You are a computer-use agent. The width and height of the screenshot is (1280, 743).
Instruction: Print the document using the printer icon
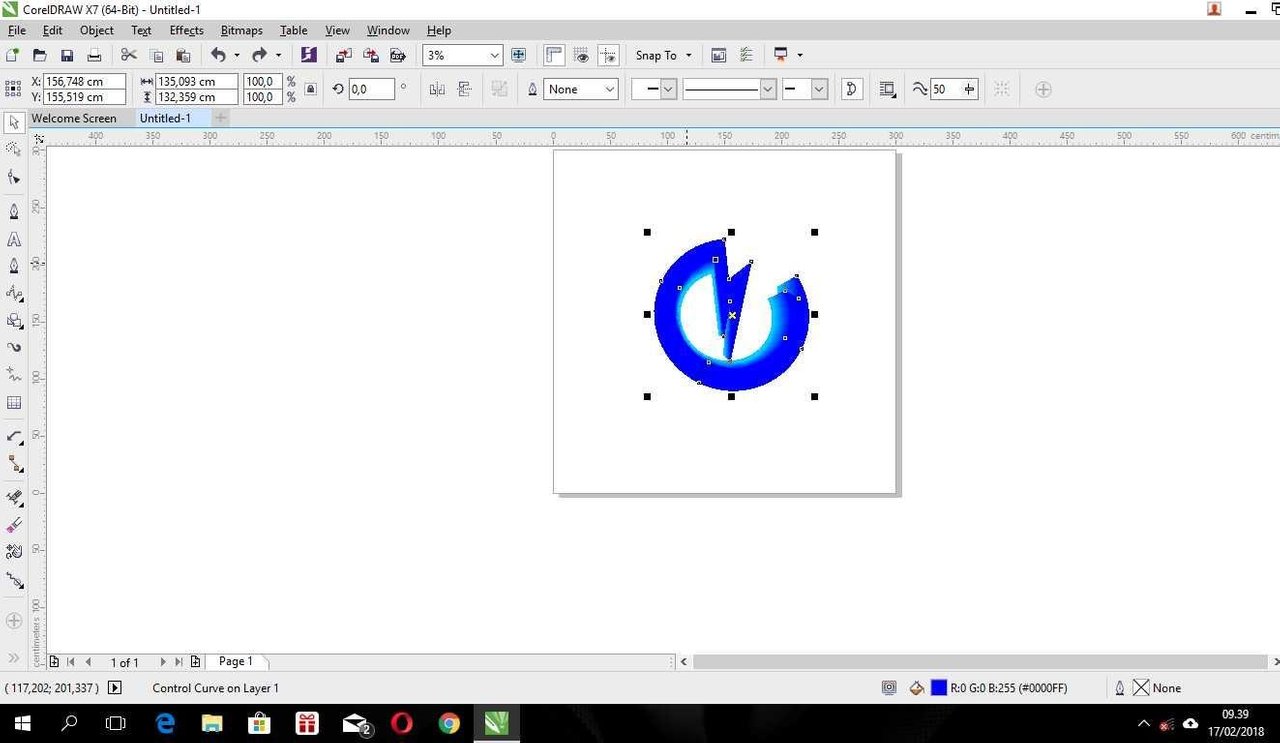tap(94, 55)
